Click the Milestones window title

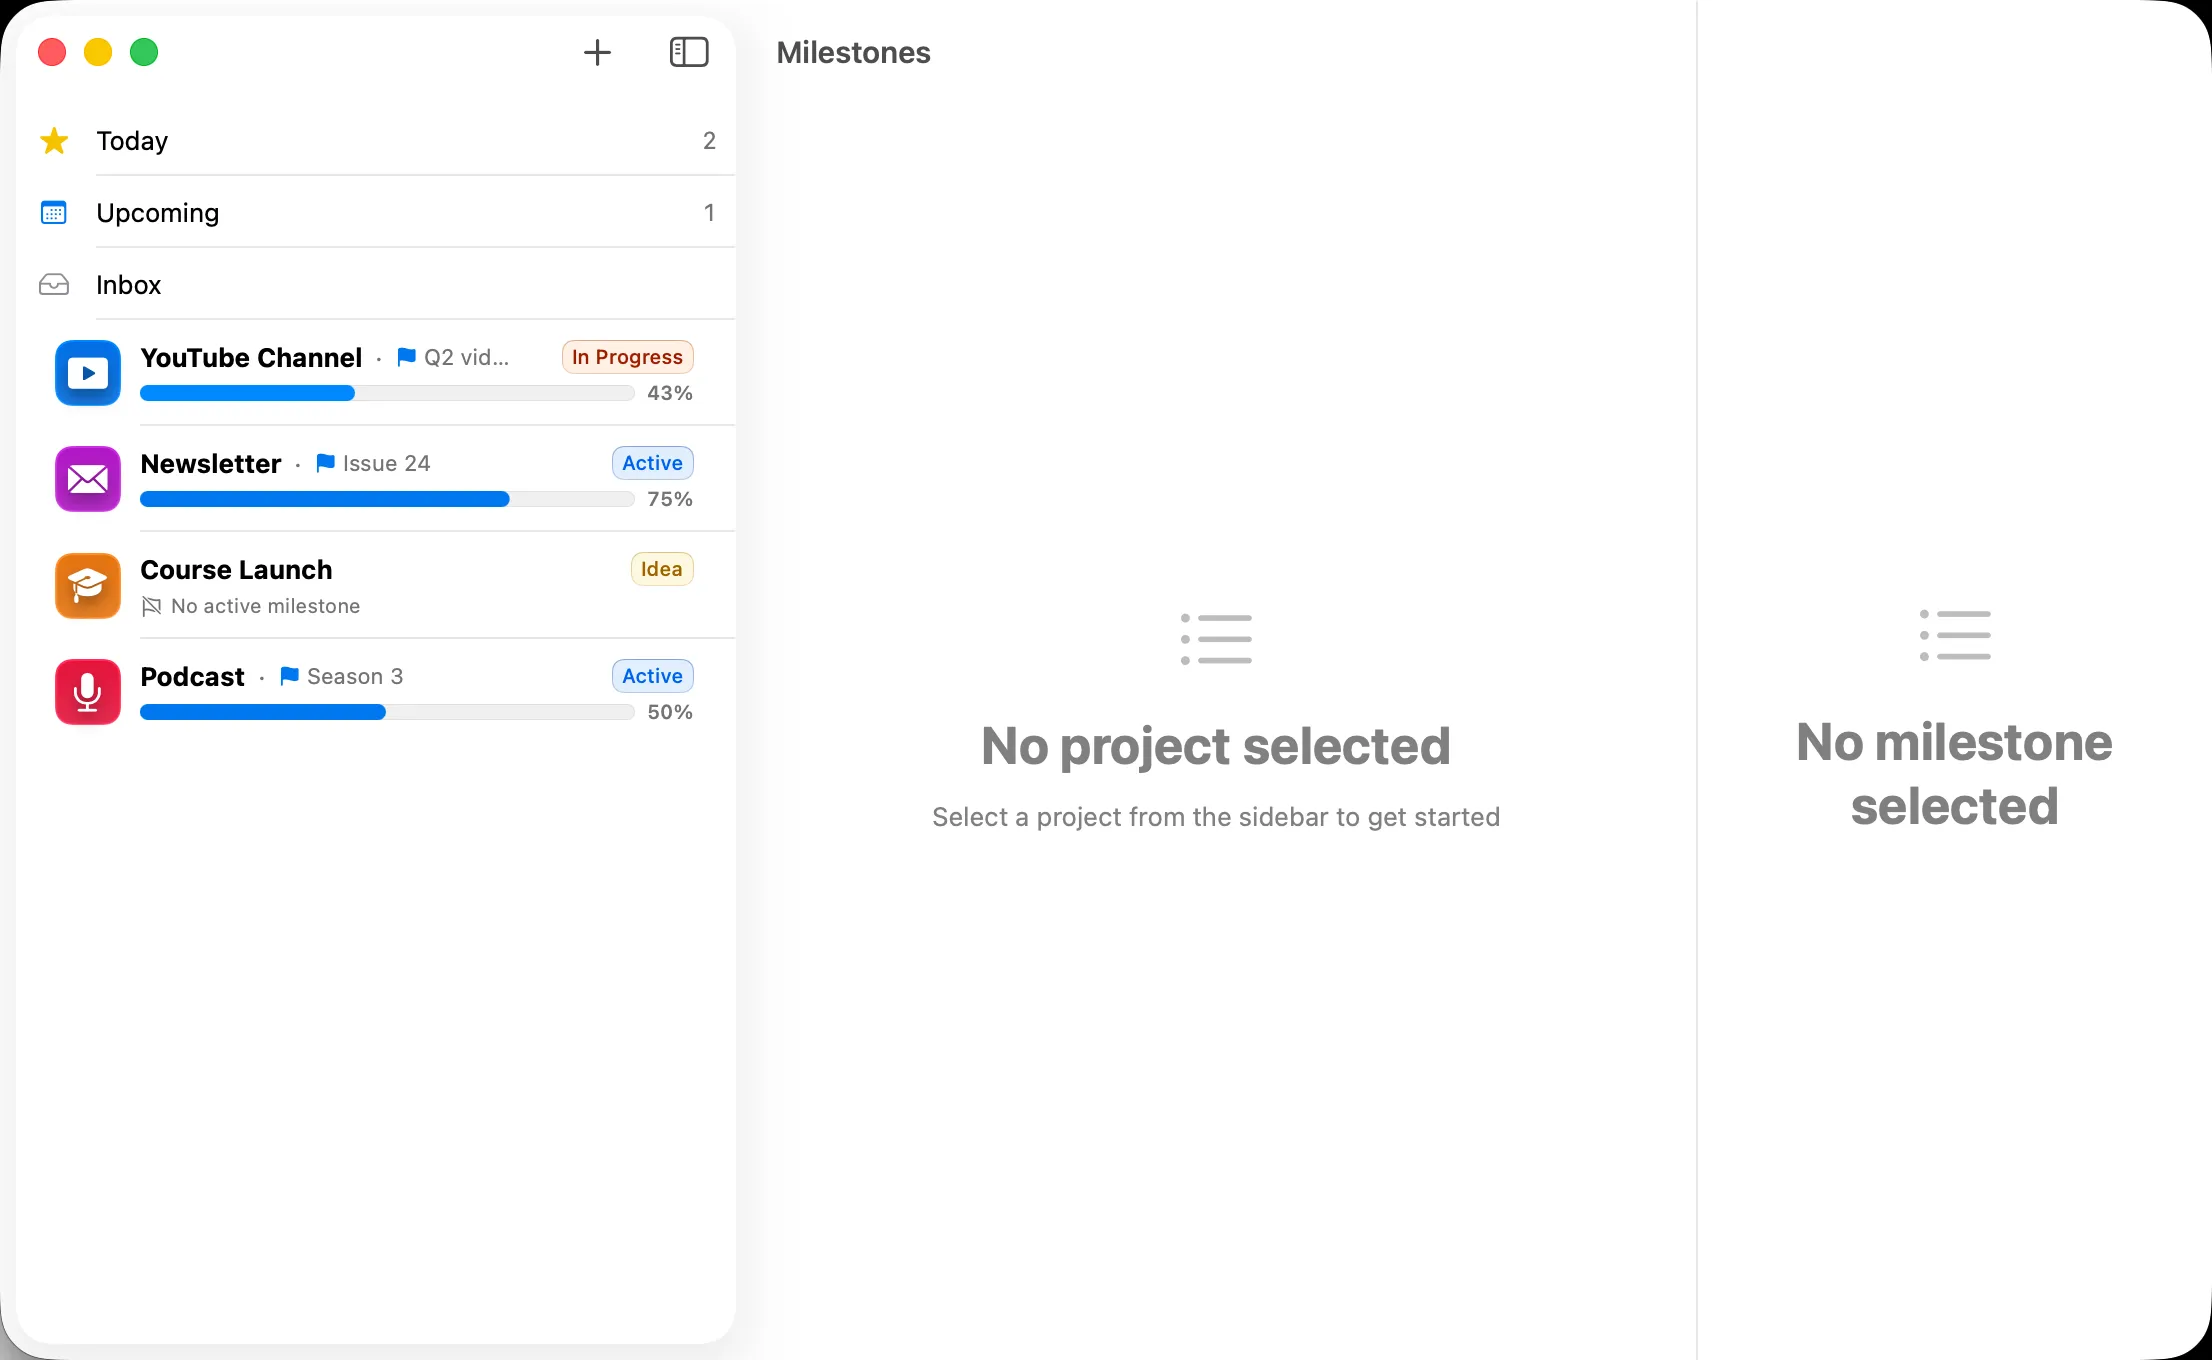pyautogui.click(x=853, y=52)
